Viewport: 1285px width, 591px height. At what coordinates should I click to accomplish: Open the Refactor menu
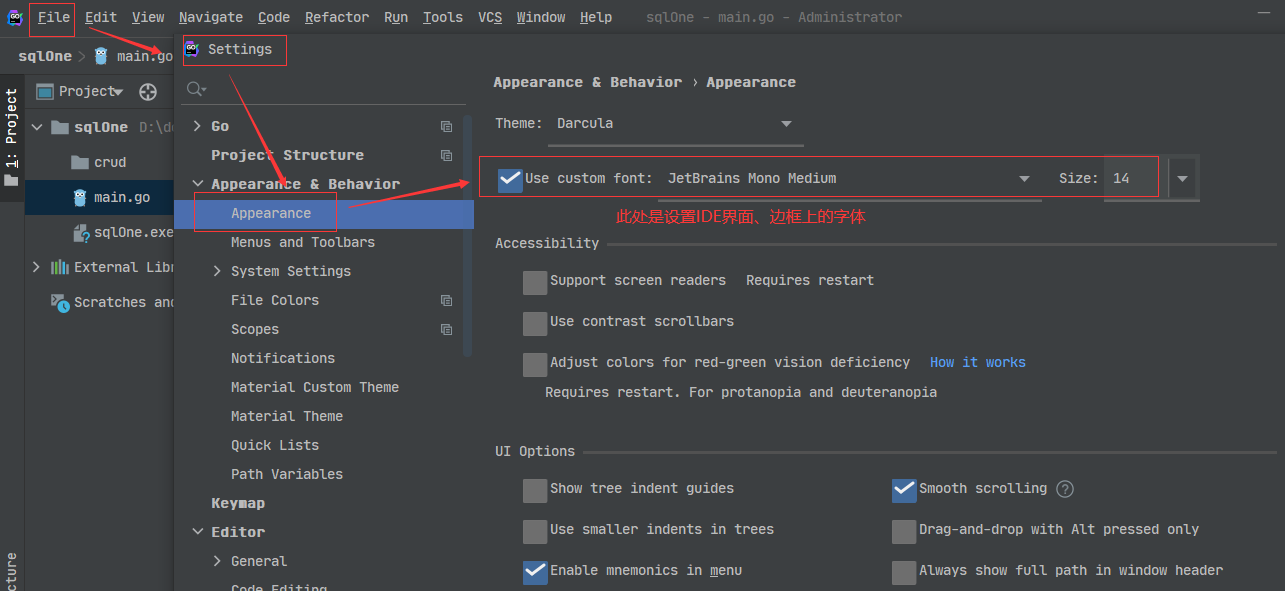tap(337, 17)
